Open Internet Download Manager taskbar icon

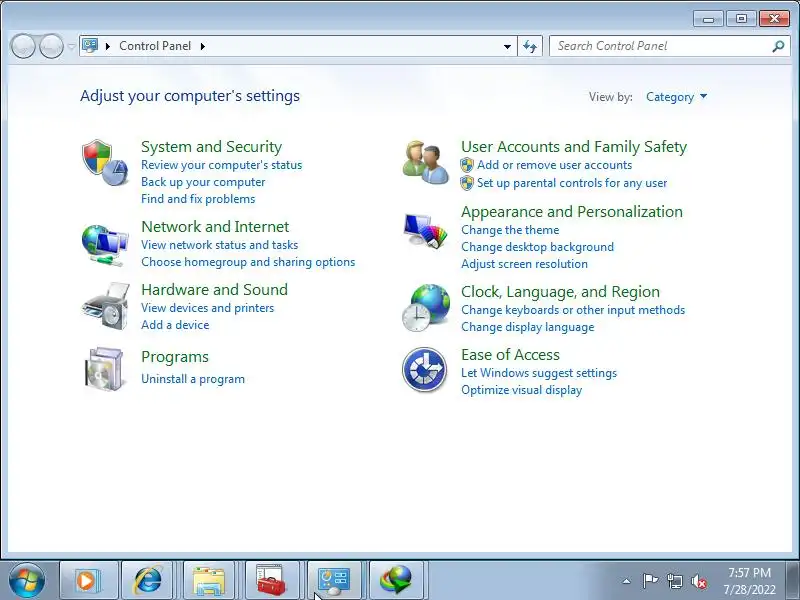pos(396,581)
